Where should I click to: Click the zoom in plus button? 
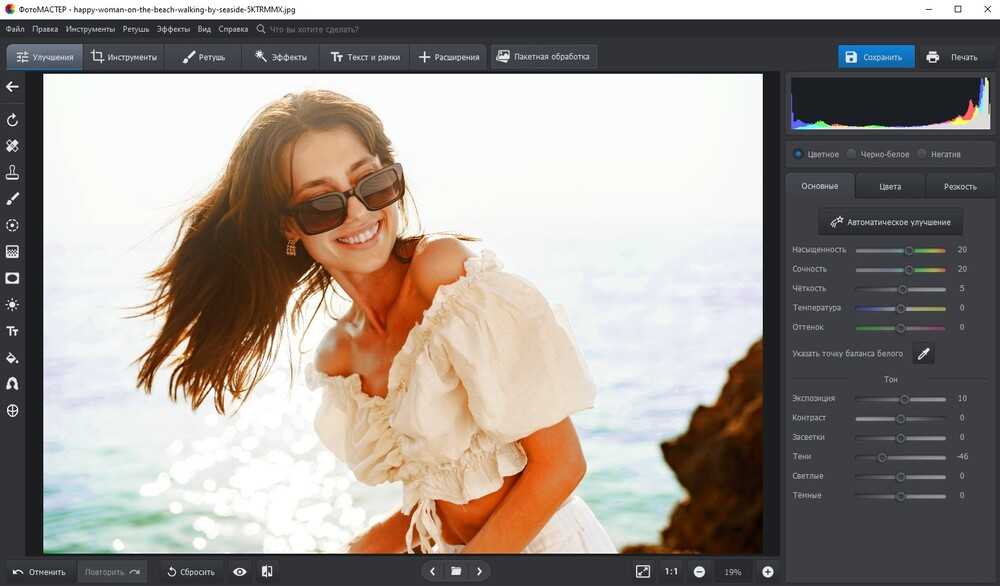(768, 572)
